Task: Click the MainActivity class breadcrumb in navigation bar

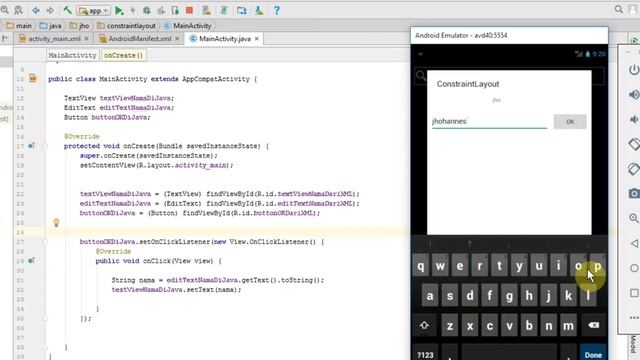Action: coord(188,26)
